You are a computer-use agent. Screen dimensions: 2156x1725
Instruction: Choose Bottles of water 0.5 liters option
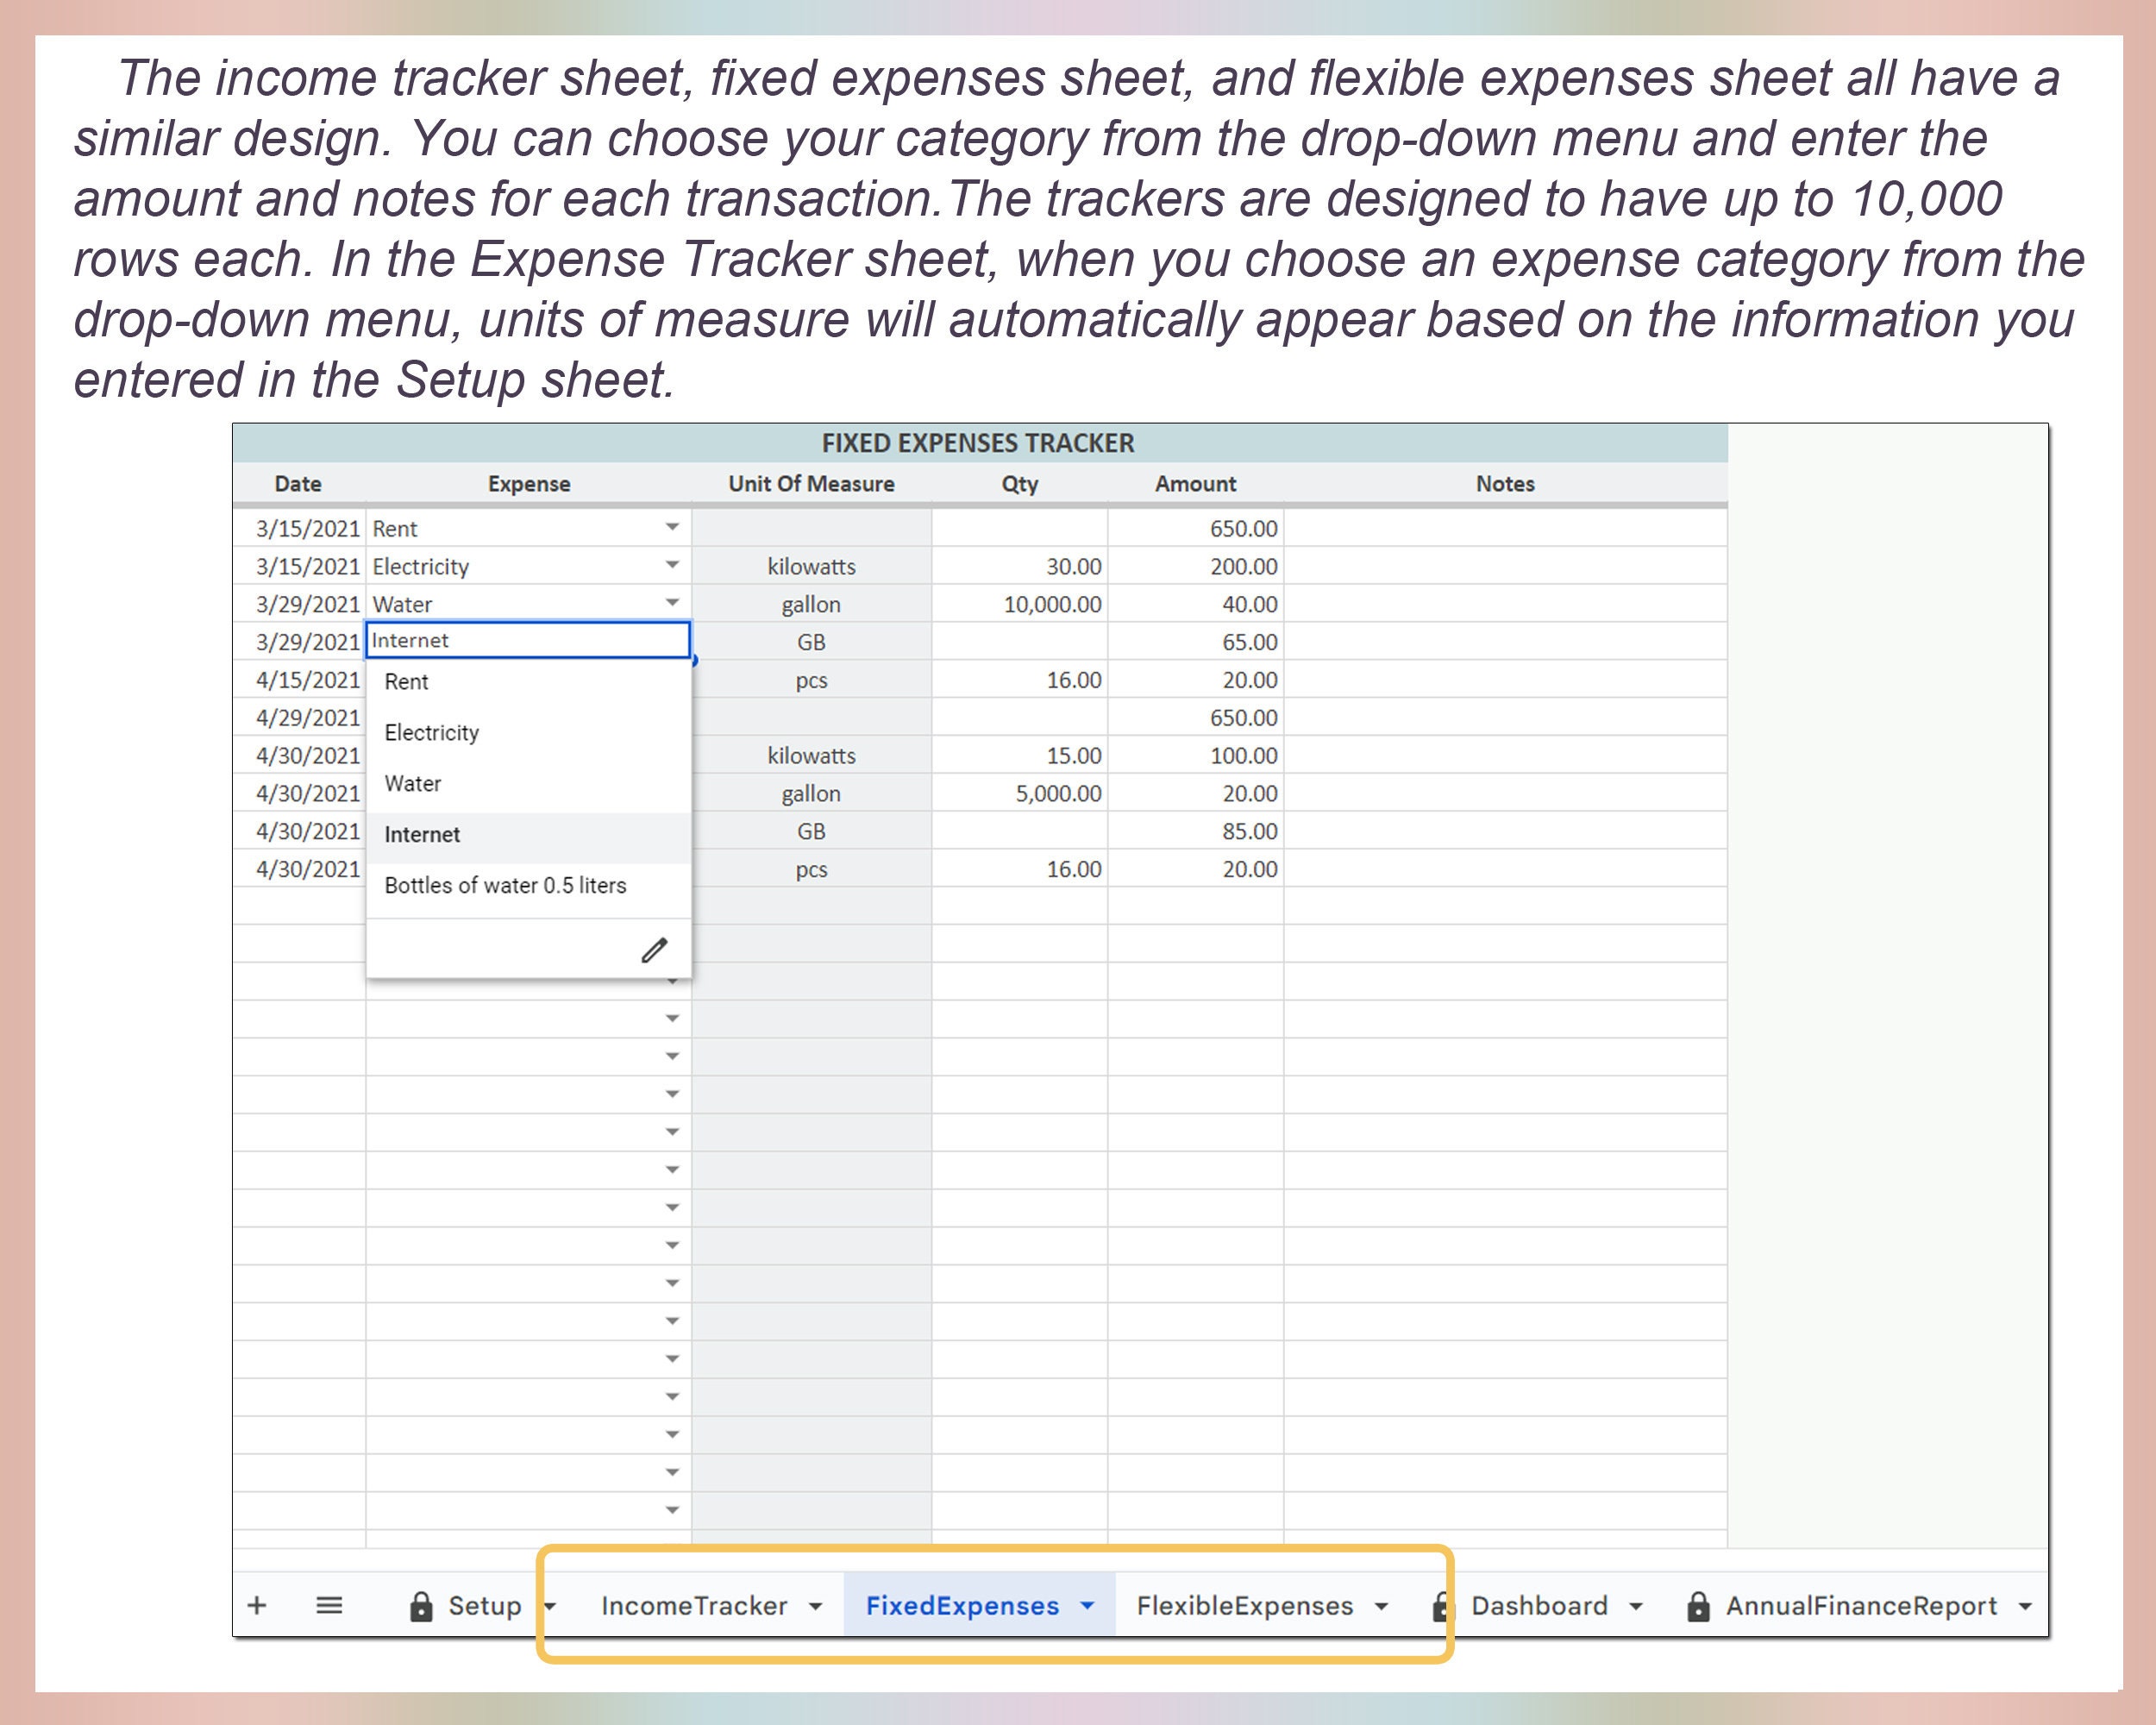[506, 885]
